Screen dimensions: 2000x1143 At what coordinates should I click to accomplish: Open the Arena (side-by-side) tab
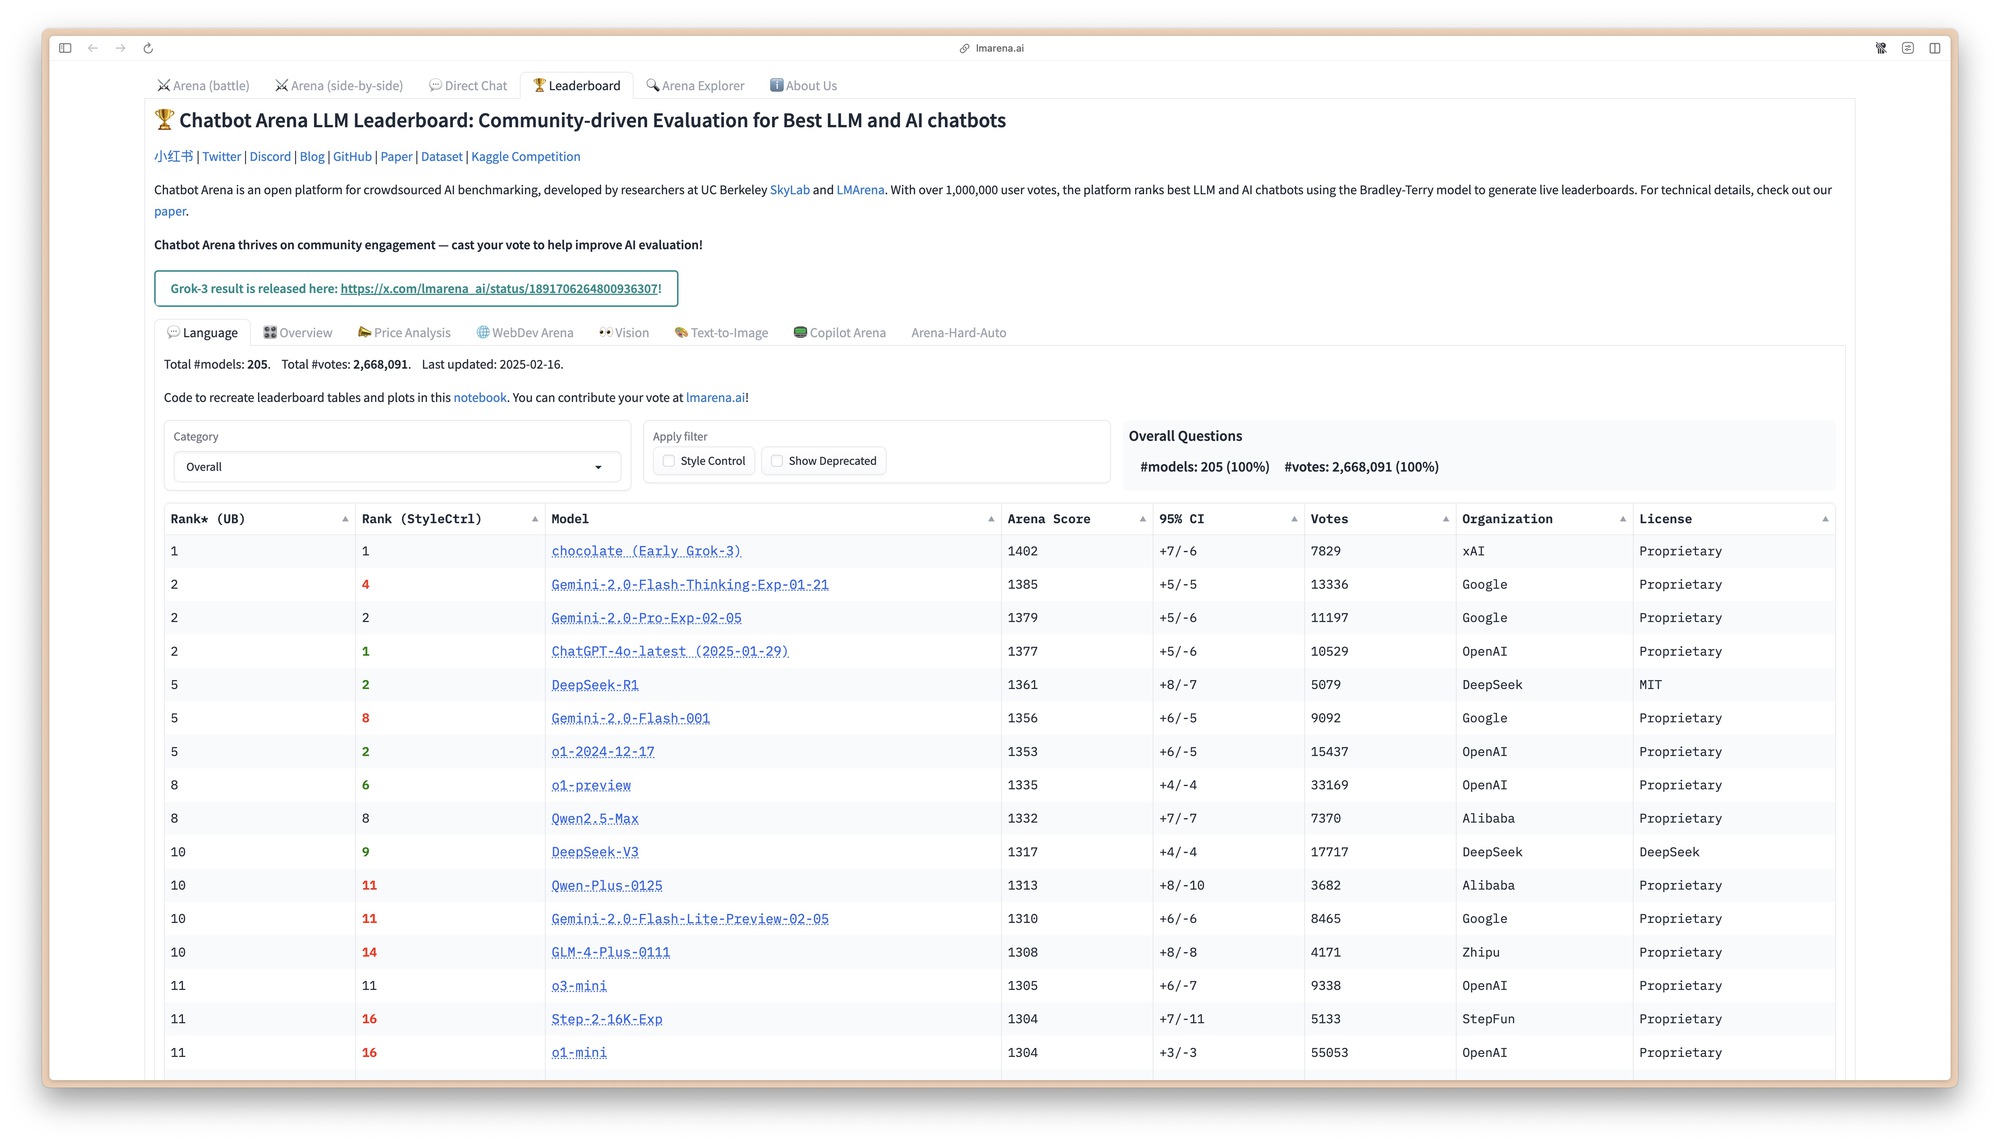tap(340, 86)
